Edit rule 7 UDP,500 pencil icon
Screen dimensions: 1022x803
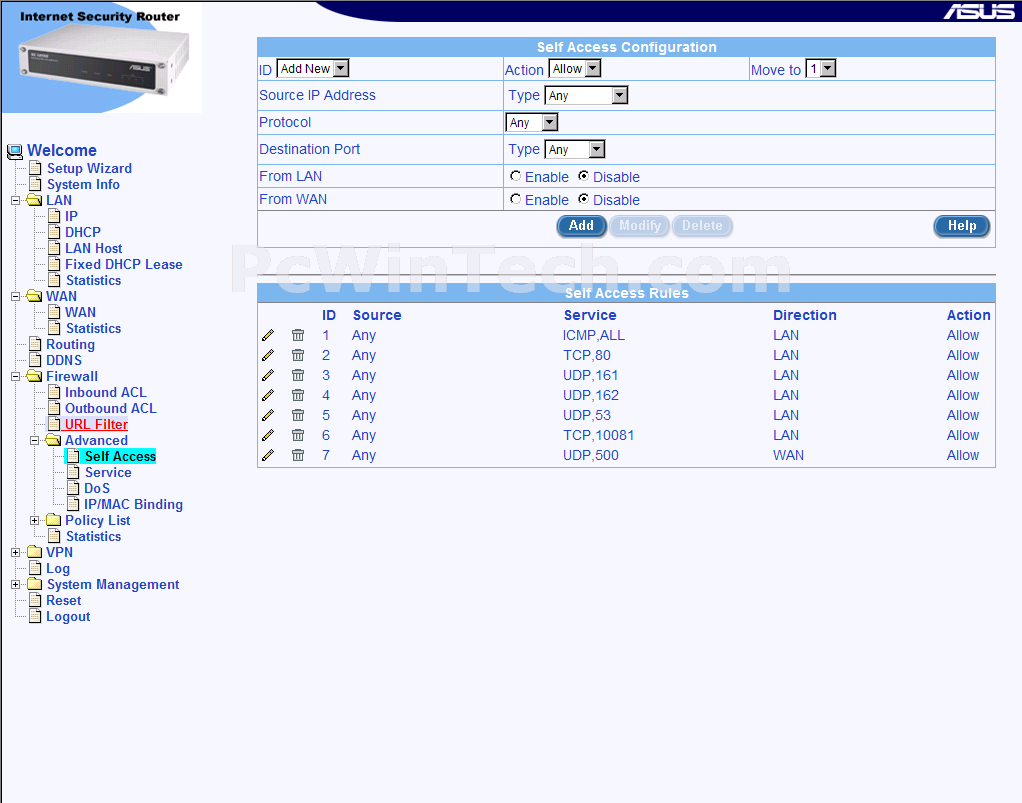tap(268, 455)
